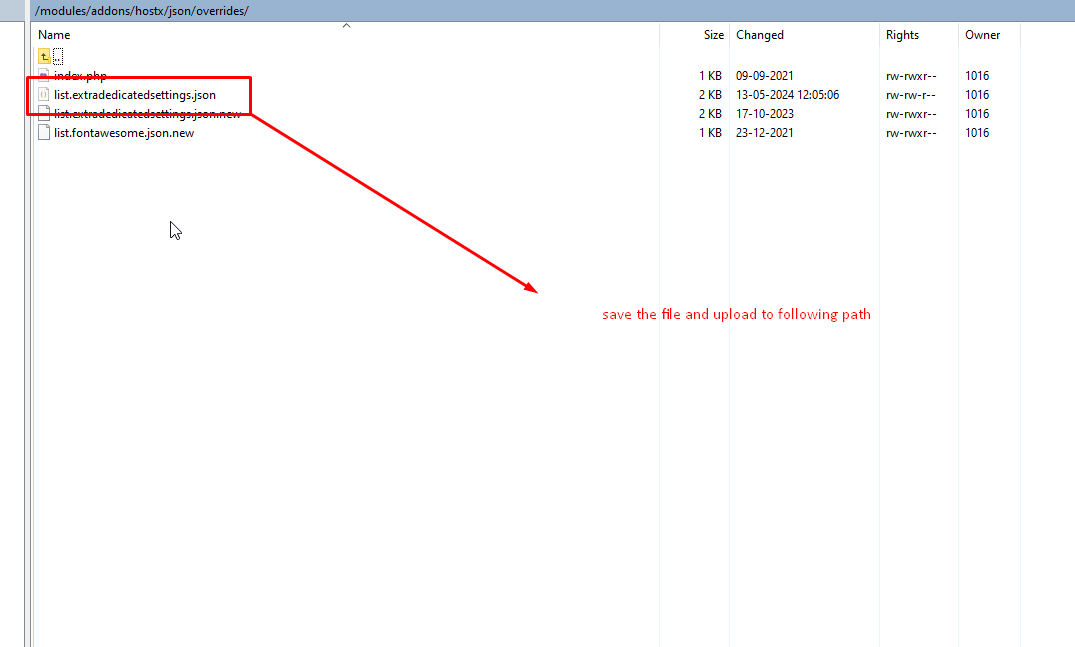This screenshot has width=1075, height=647.
Task: Click the 13-05-2024 12:05:06 changed date
Action: [x=787, y=95]
